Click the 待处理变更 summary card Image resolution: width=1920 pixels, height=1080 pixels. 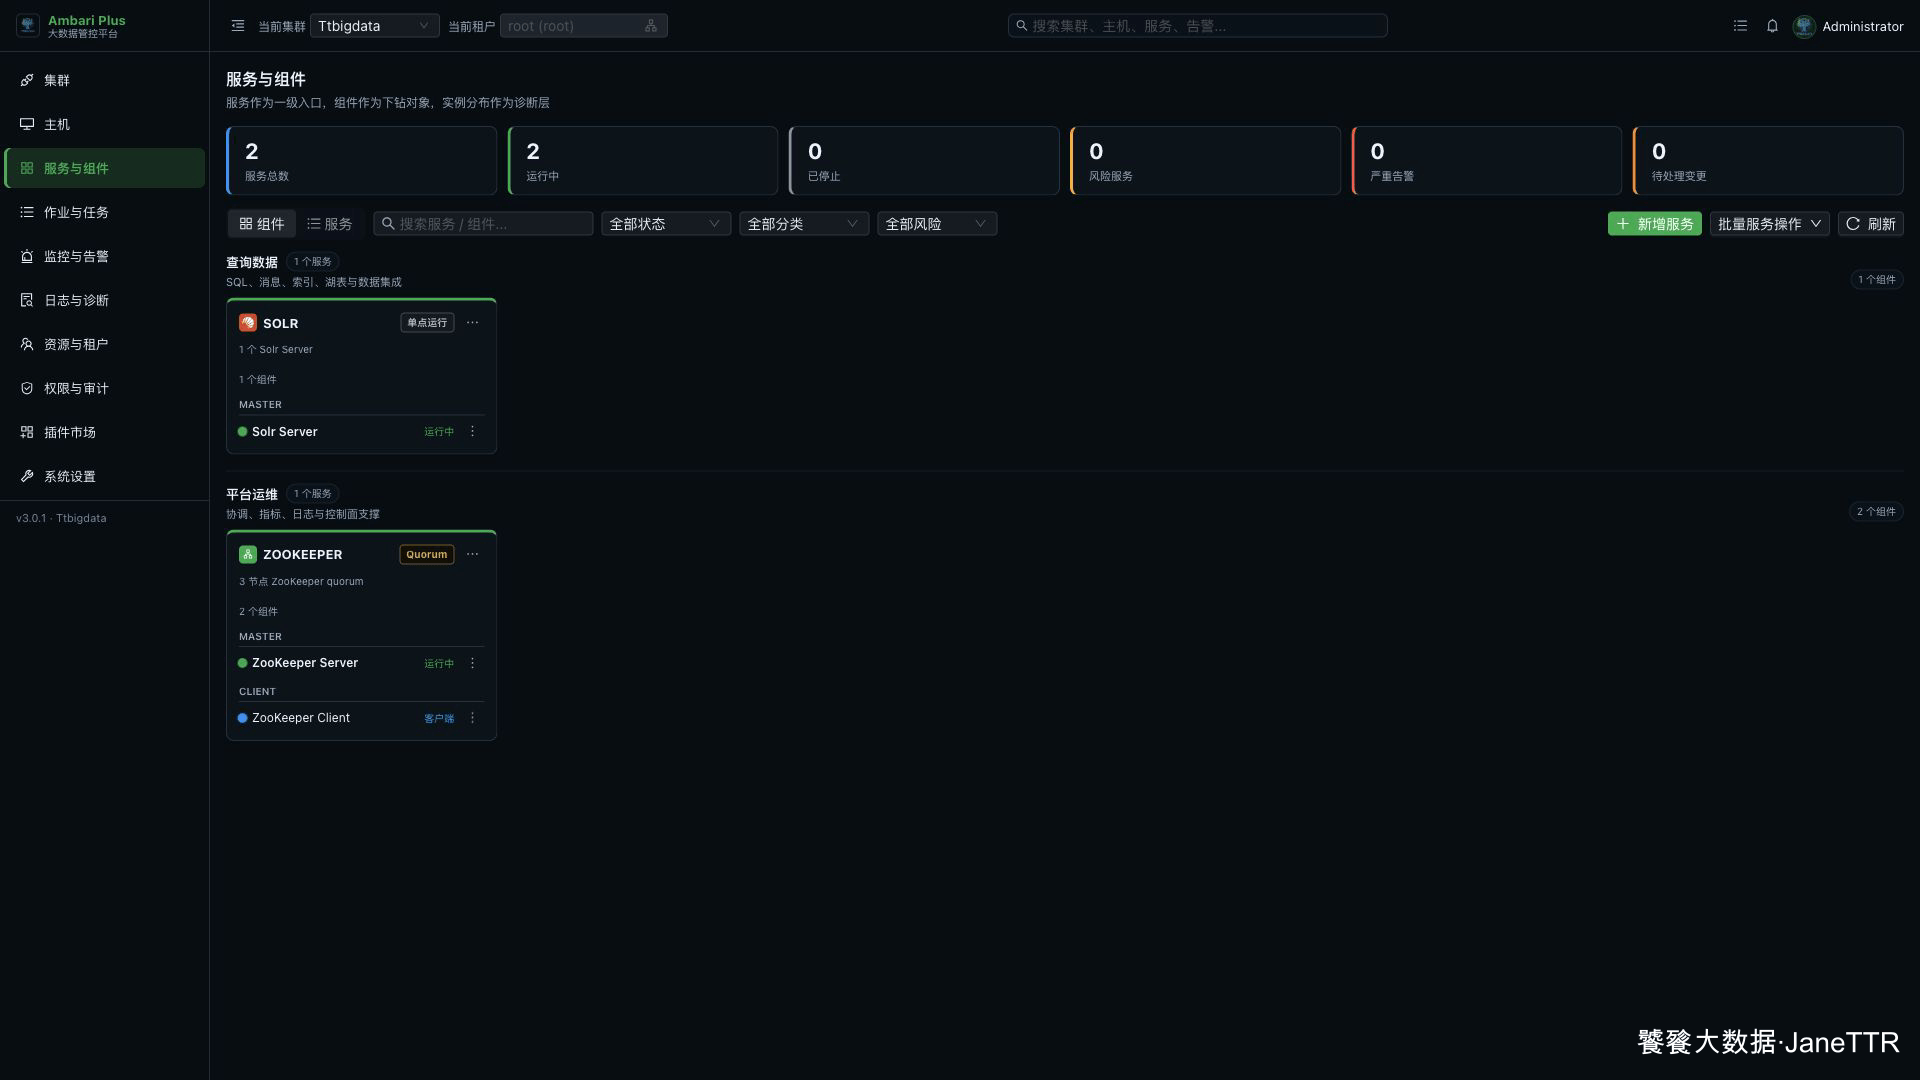coord(1768,161)
